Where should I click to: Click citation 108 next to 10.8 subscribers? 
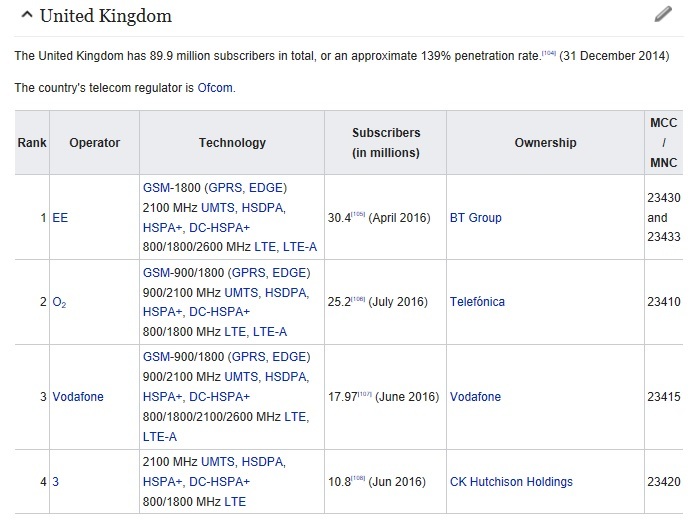pos(358,480)
